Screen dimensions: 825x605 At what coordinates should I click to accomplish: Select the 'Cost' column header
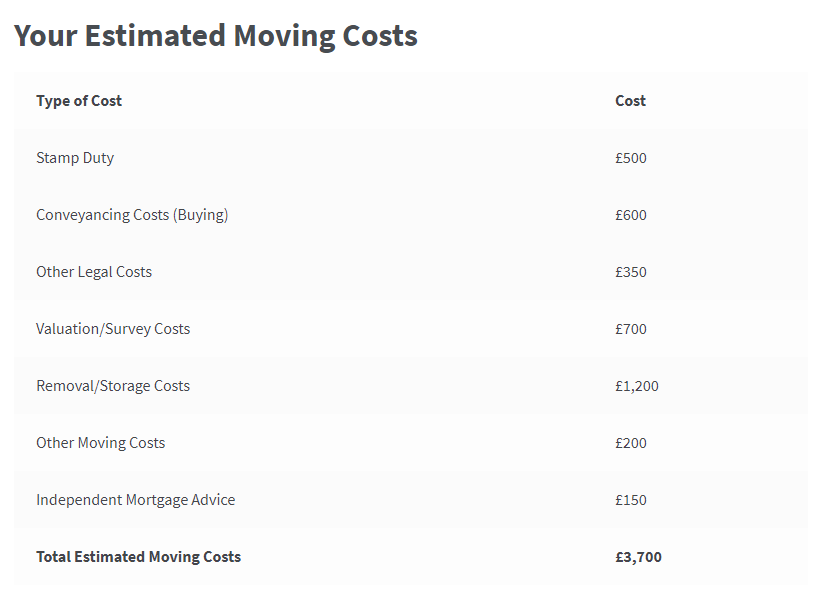[630, 100]
